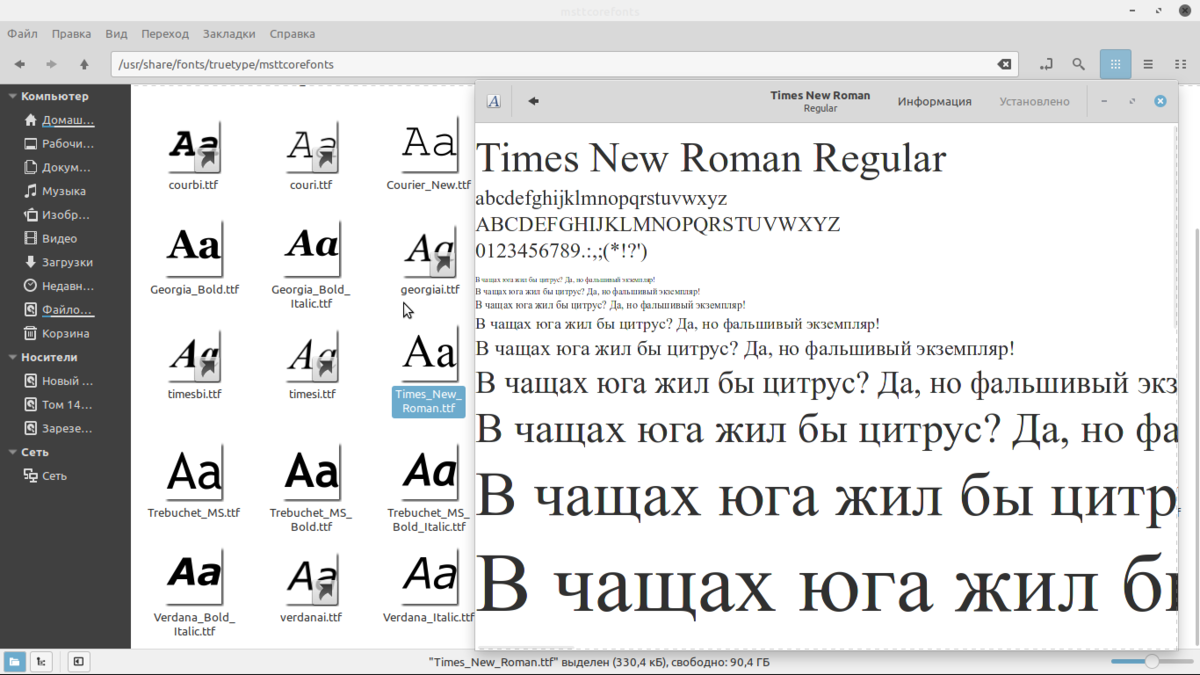Screen dimensions: 1200x675
Task: Go up to parent folder
Action: tap(84, 64)
